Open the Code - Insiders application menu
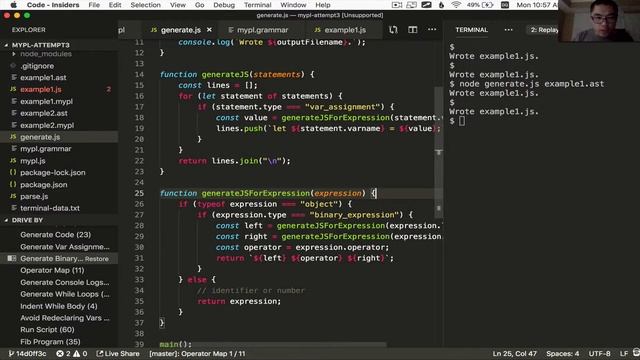The image size is (640, 360). coord(53,5)
